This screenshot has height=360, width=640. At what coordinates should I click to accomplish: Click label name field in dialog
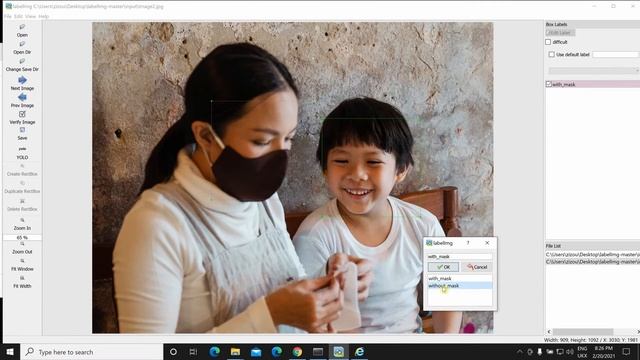click(460, 256)
